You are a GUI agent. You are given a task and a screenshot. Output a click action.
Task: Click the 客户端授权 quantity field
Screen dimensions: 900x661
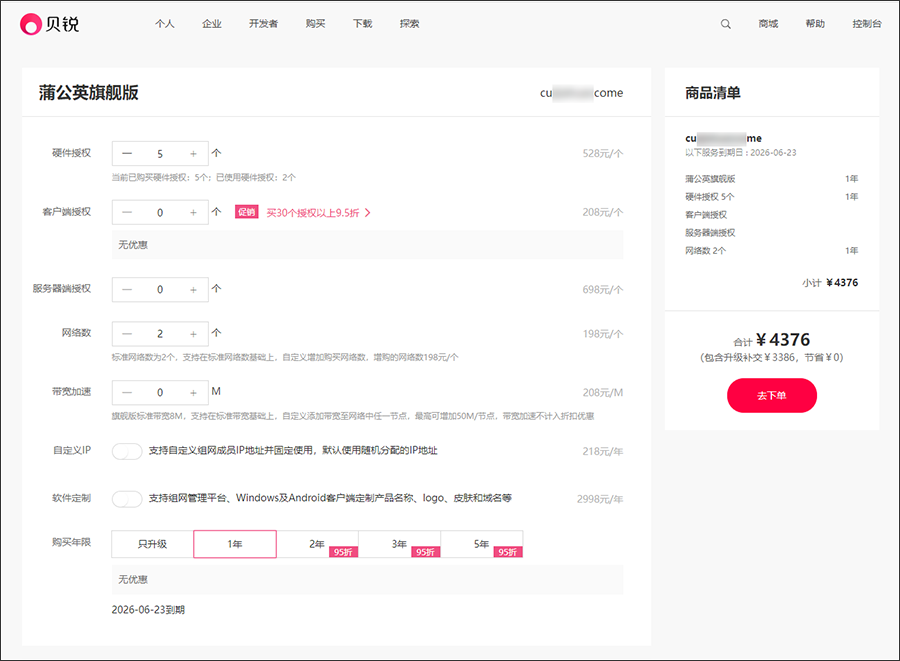click(x=160, y=212)
